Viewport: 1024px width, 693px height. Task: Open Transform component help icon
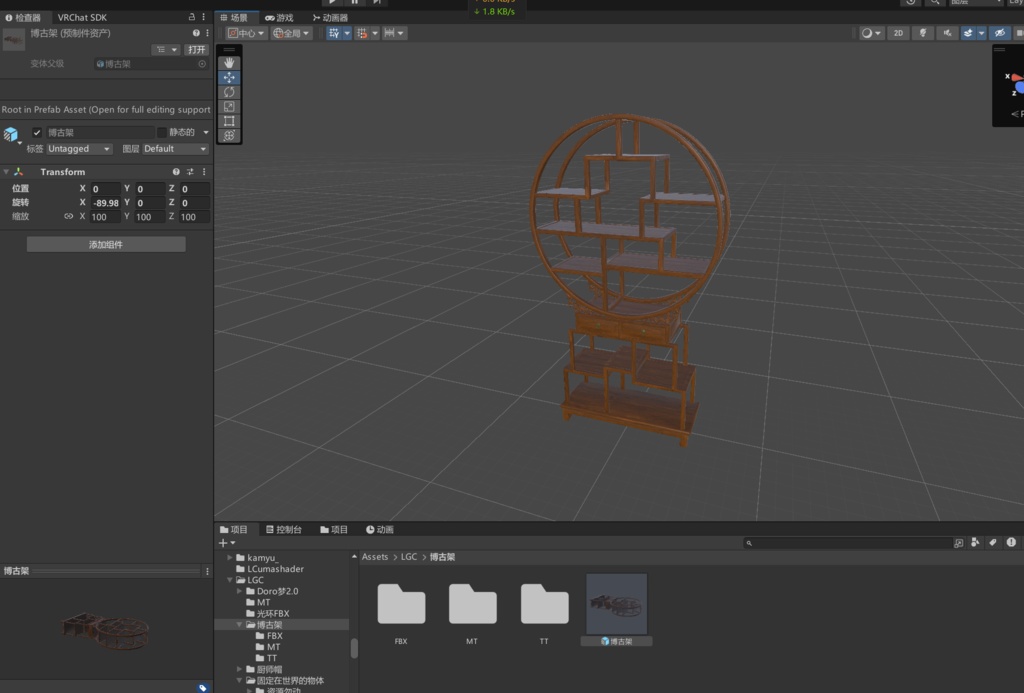coord(176,172)
